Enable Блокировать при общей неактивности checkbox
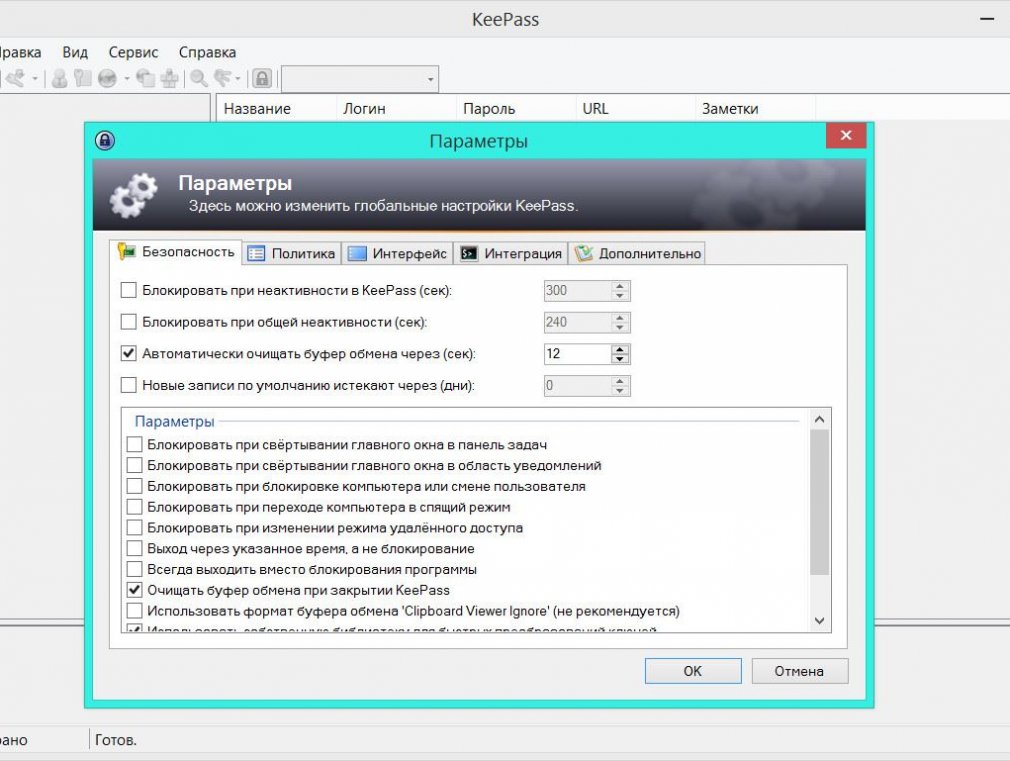Screen dimensions: 1010x761 pyautogui.click(x=128, y=322)
